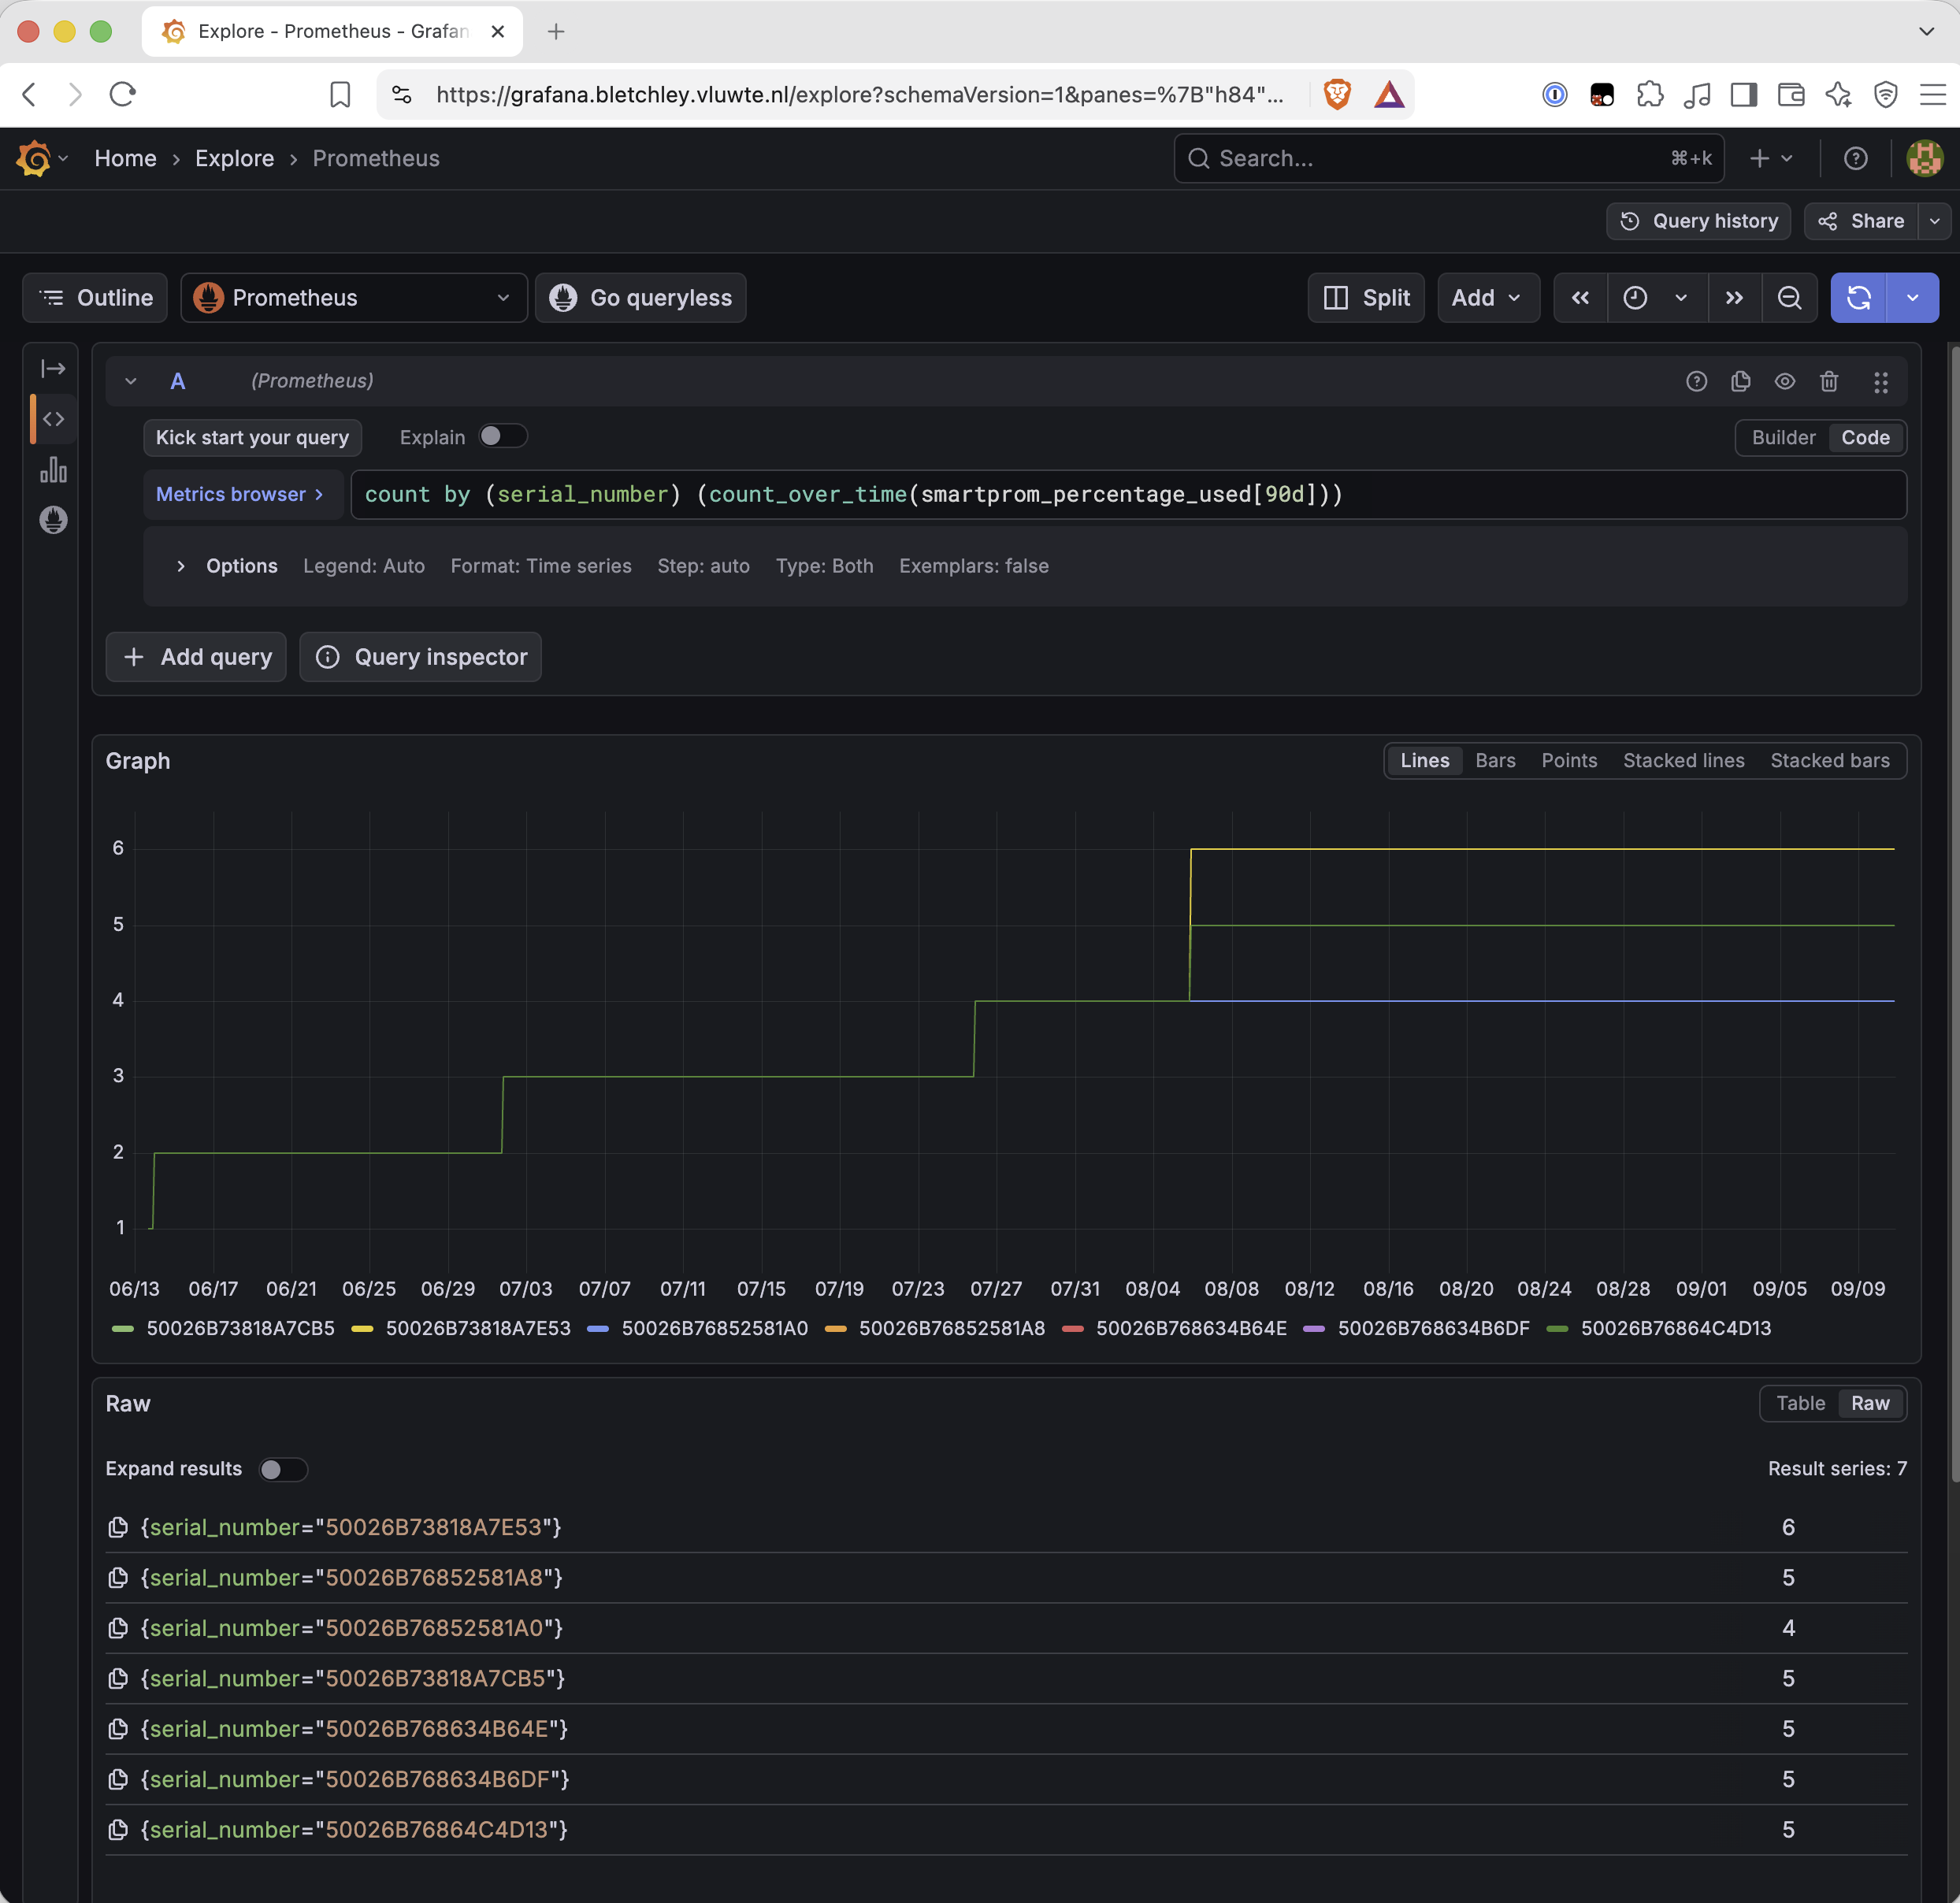Switch query editor to Builder mode
This screenshot has width=1960, height=1903.
1783,437
